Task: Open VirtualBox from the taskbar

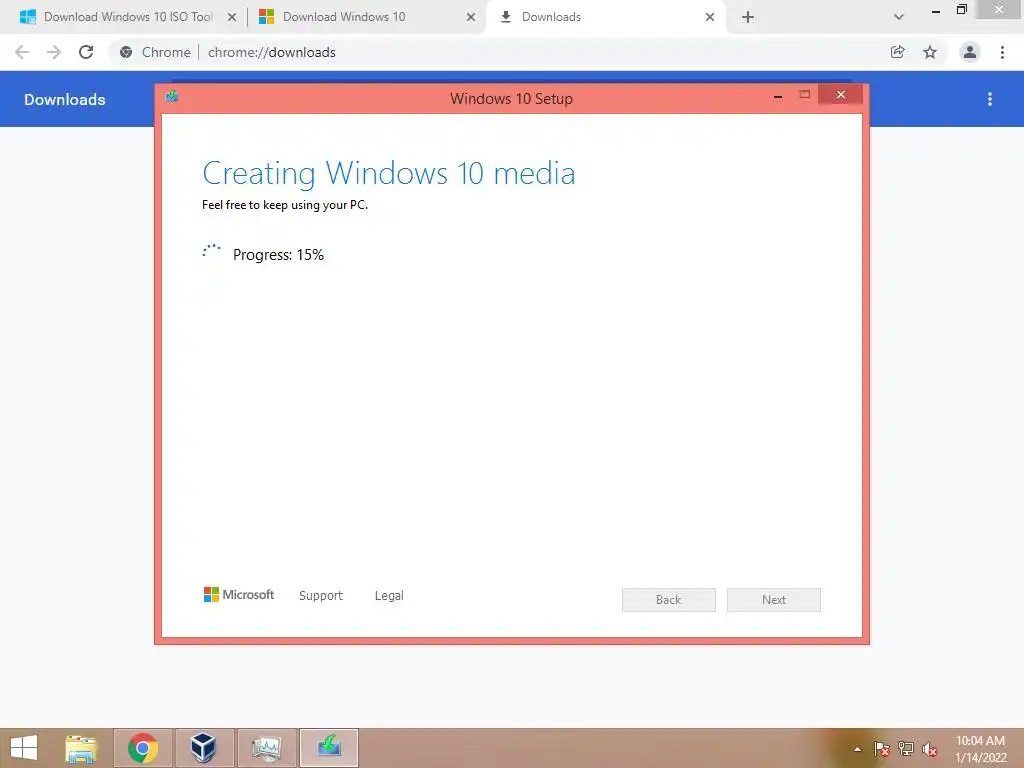Action: (x=204, y=748)
